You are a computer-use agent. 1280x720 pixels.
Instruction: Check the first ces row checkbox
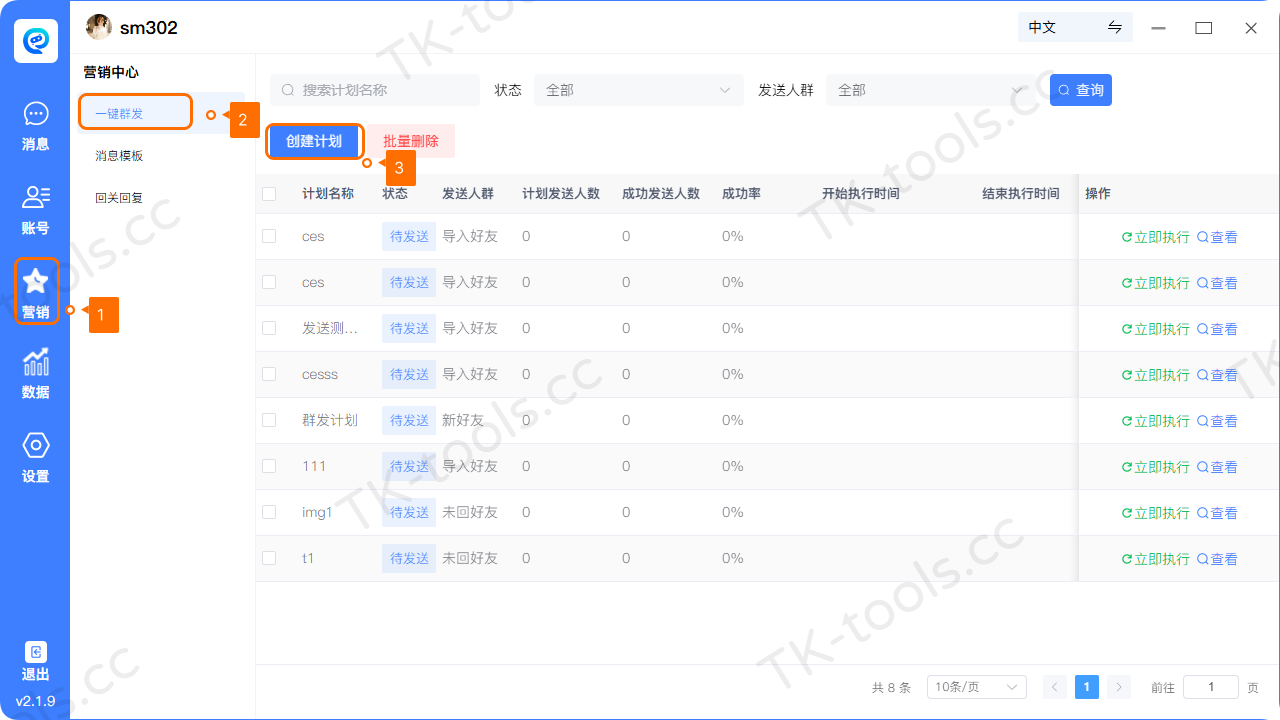(x=269, y=236)
